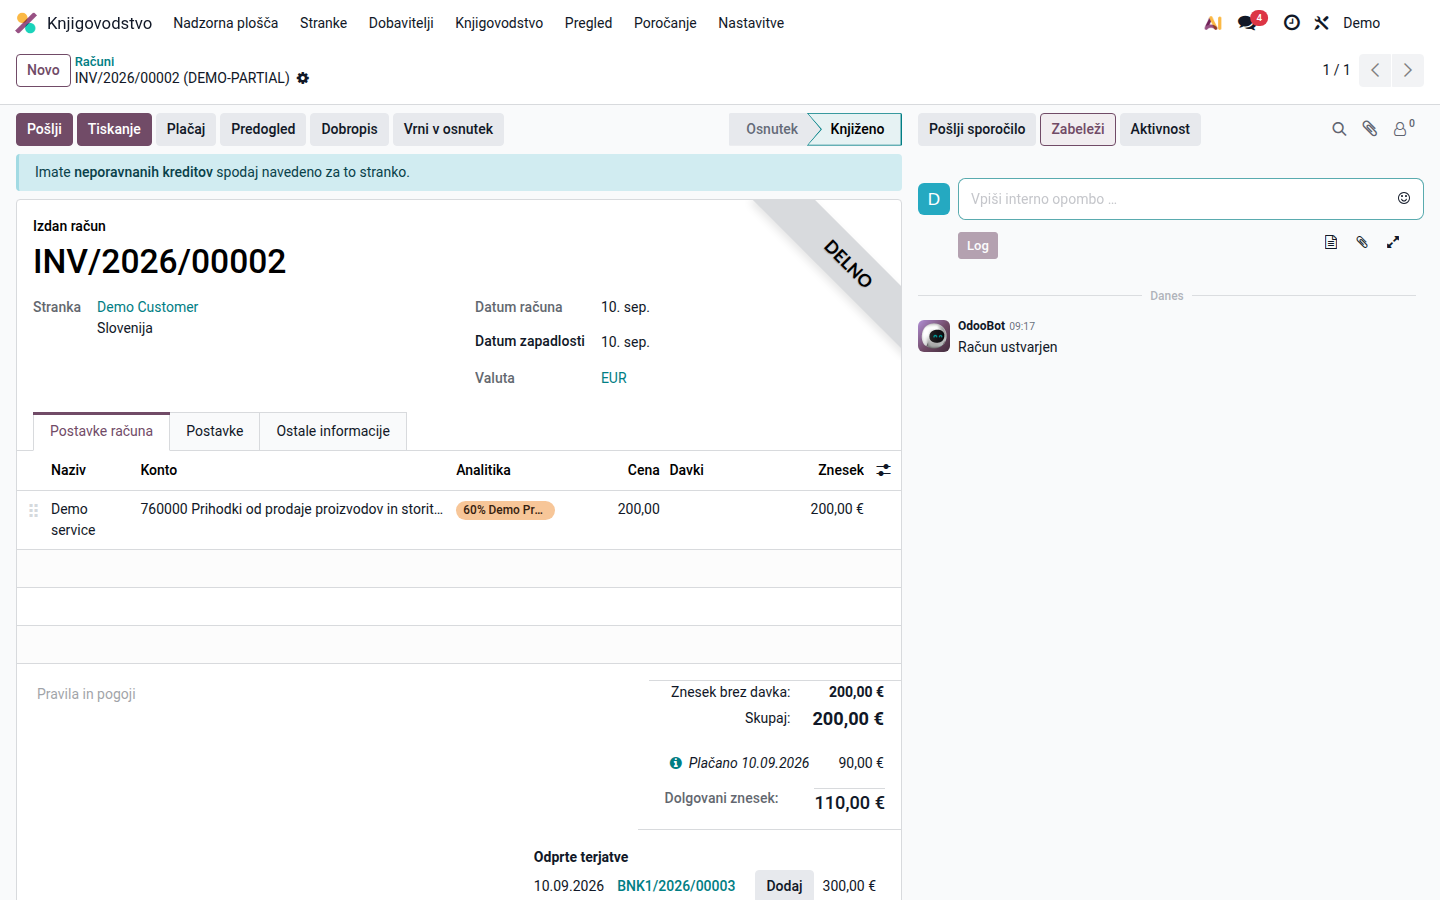The image size is (1440, 900).
Task: Open the Nastavitve menu
Action: [x=751, y=23]
